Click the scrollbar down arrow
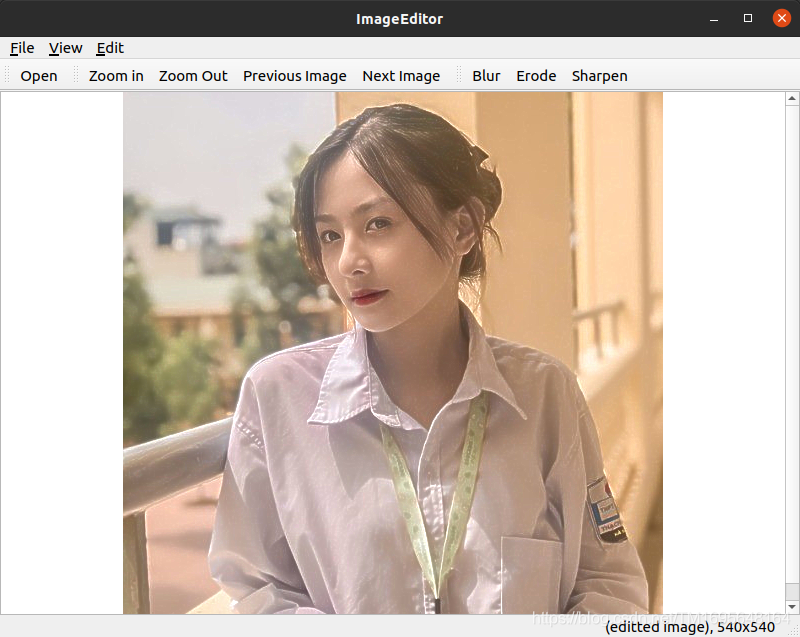Viewport: 800px width, 637px height. pyautogui.click(x=792, y=607)
